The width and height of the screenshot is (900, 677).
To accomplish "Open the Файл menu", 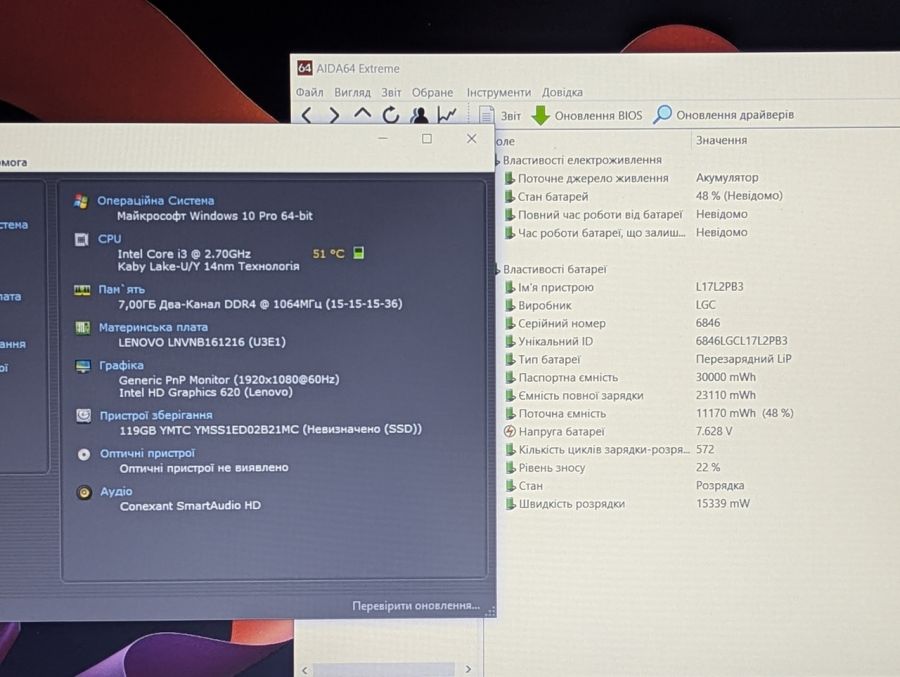I will (x=309, y=92).
